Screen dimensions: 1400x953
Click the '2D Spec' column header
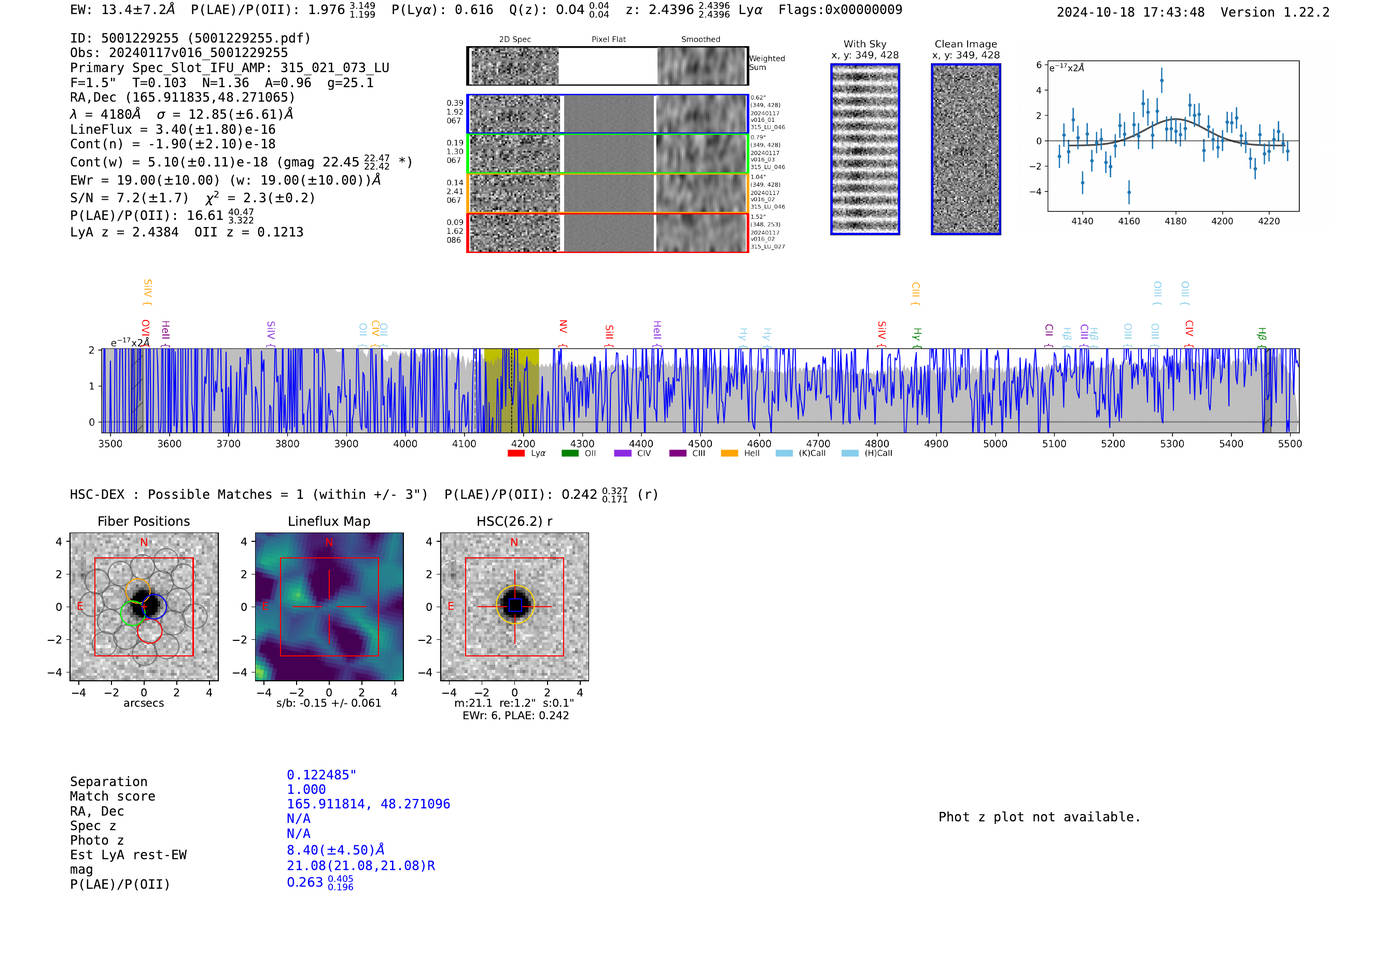pyautogui.click(x=515, y=40)
